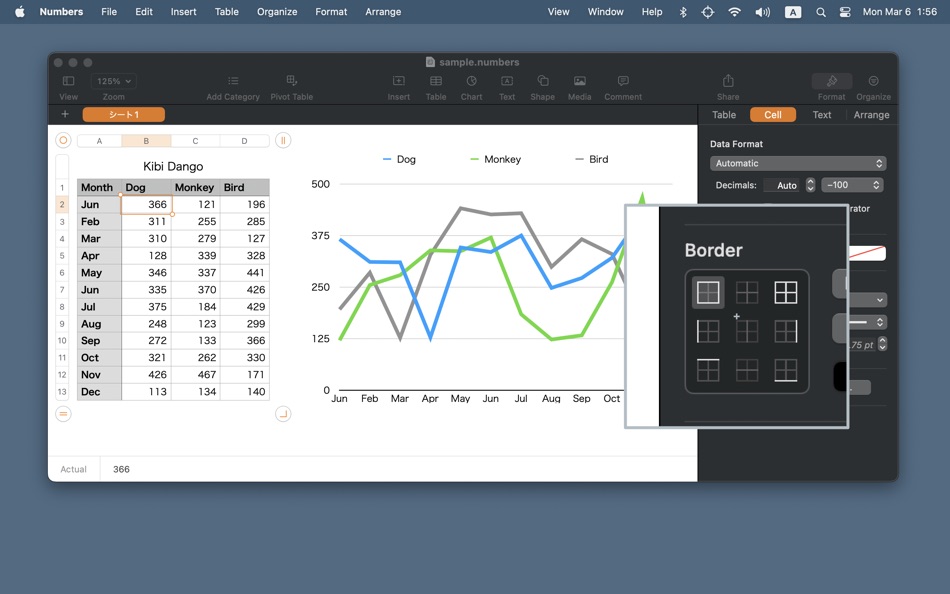Click the Bird legend entry in chart
Image resolution: width=950 pixels, height=594 pixels.
(591, 159)
